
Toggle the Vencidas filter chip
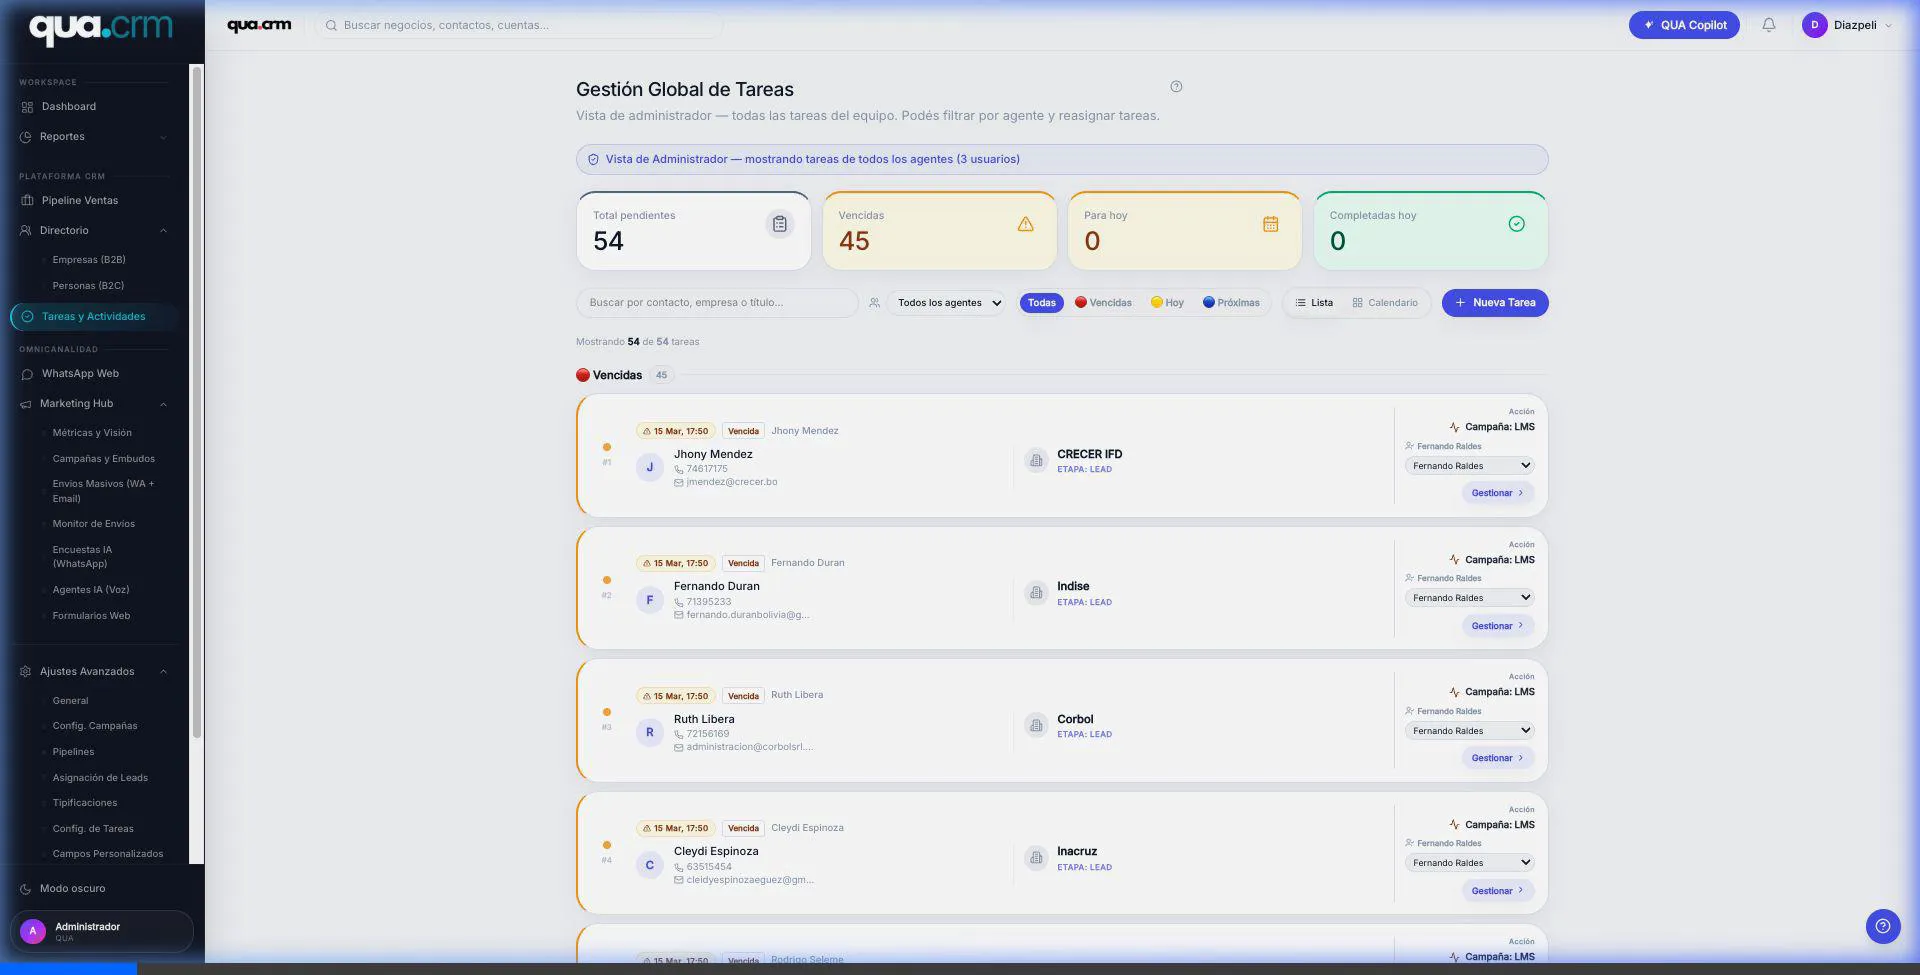point(1103,302)
